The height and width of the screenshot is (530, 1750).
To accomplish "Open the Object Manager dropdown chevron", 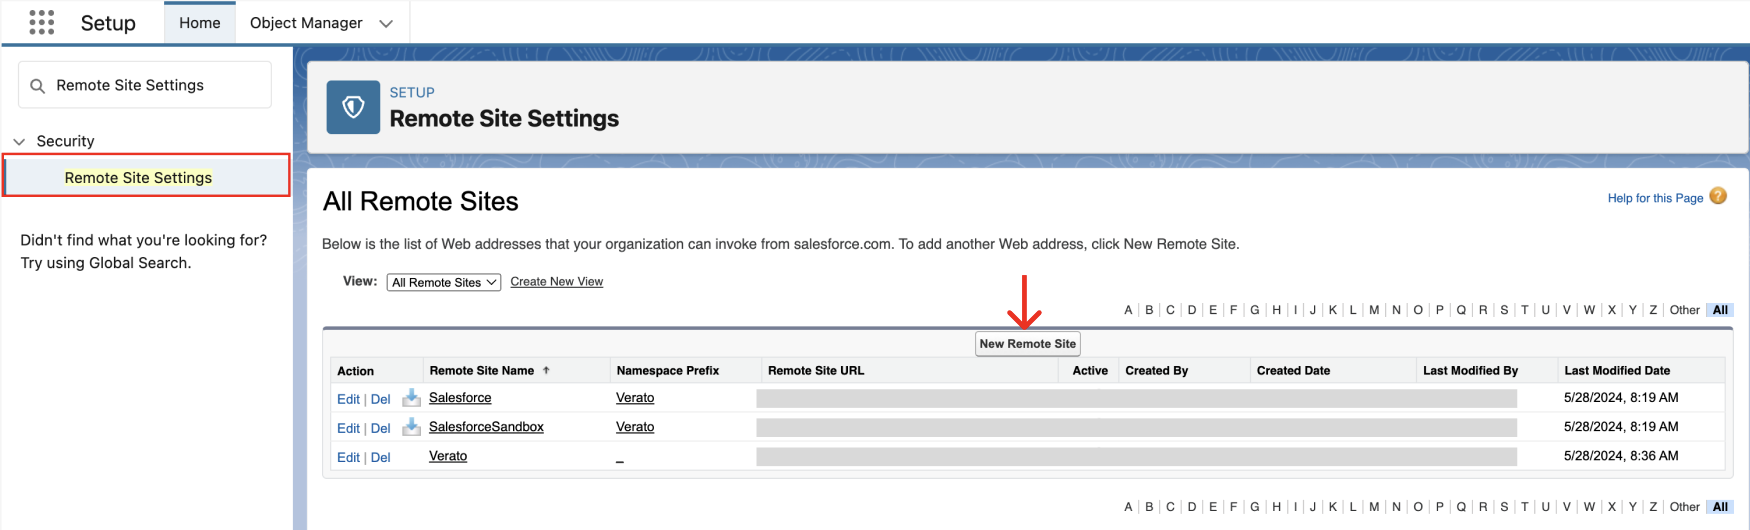I will [x=386, y=23].
